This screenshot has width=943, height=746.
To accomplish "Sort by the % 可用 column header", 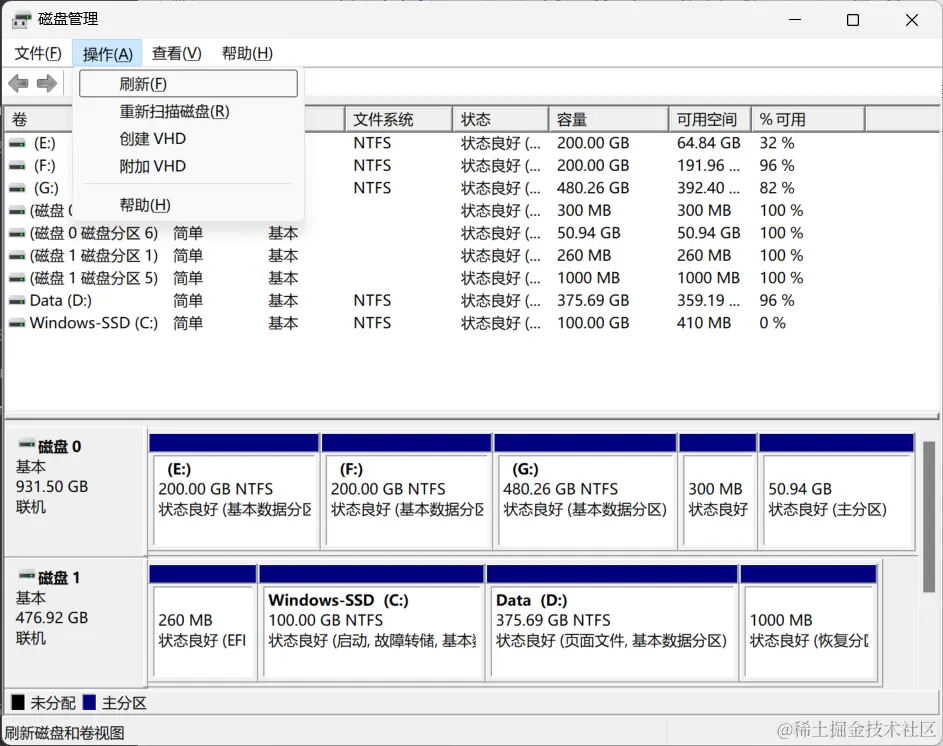I will (x=808, y=119).
